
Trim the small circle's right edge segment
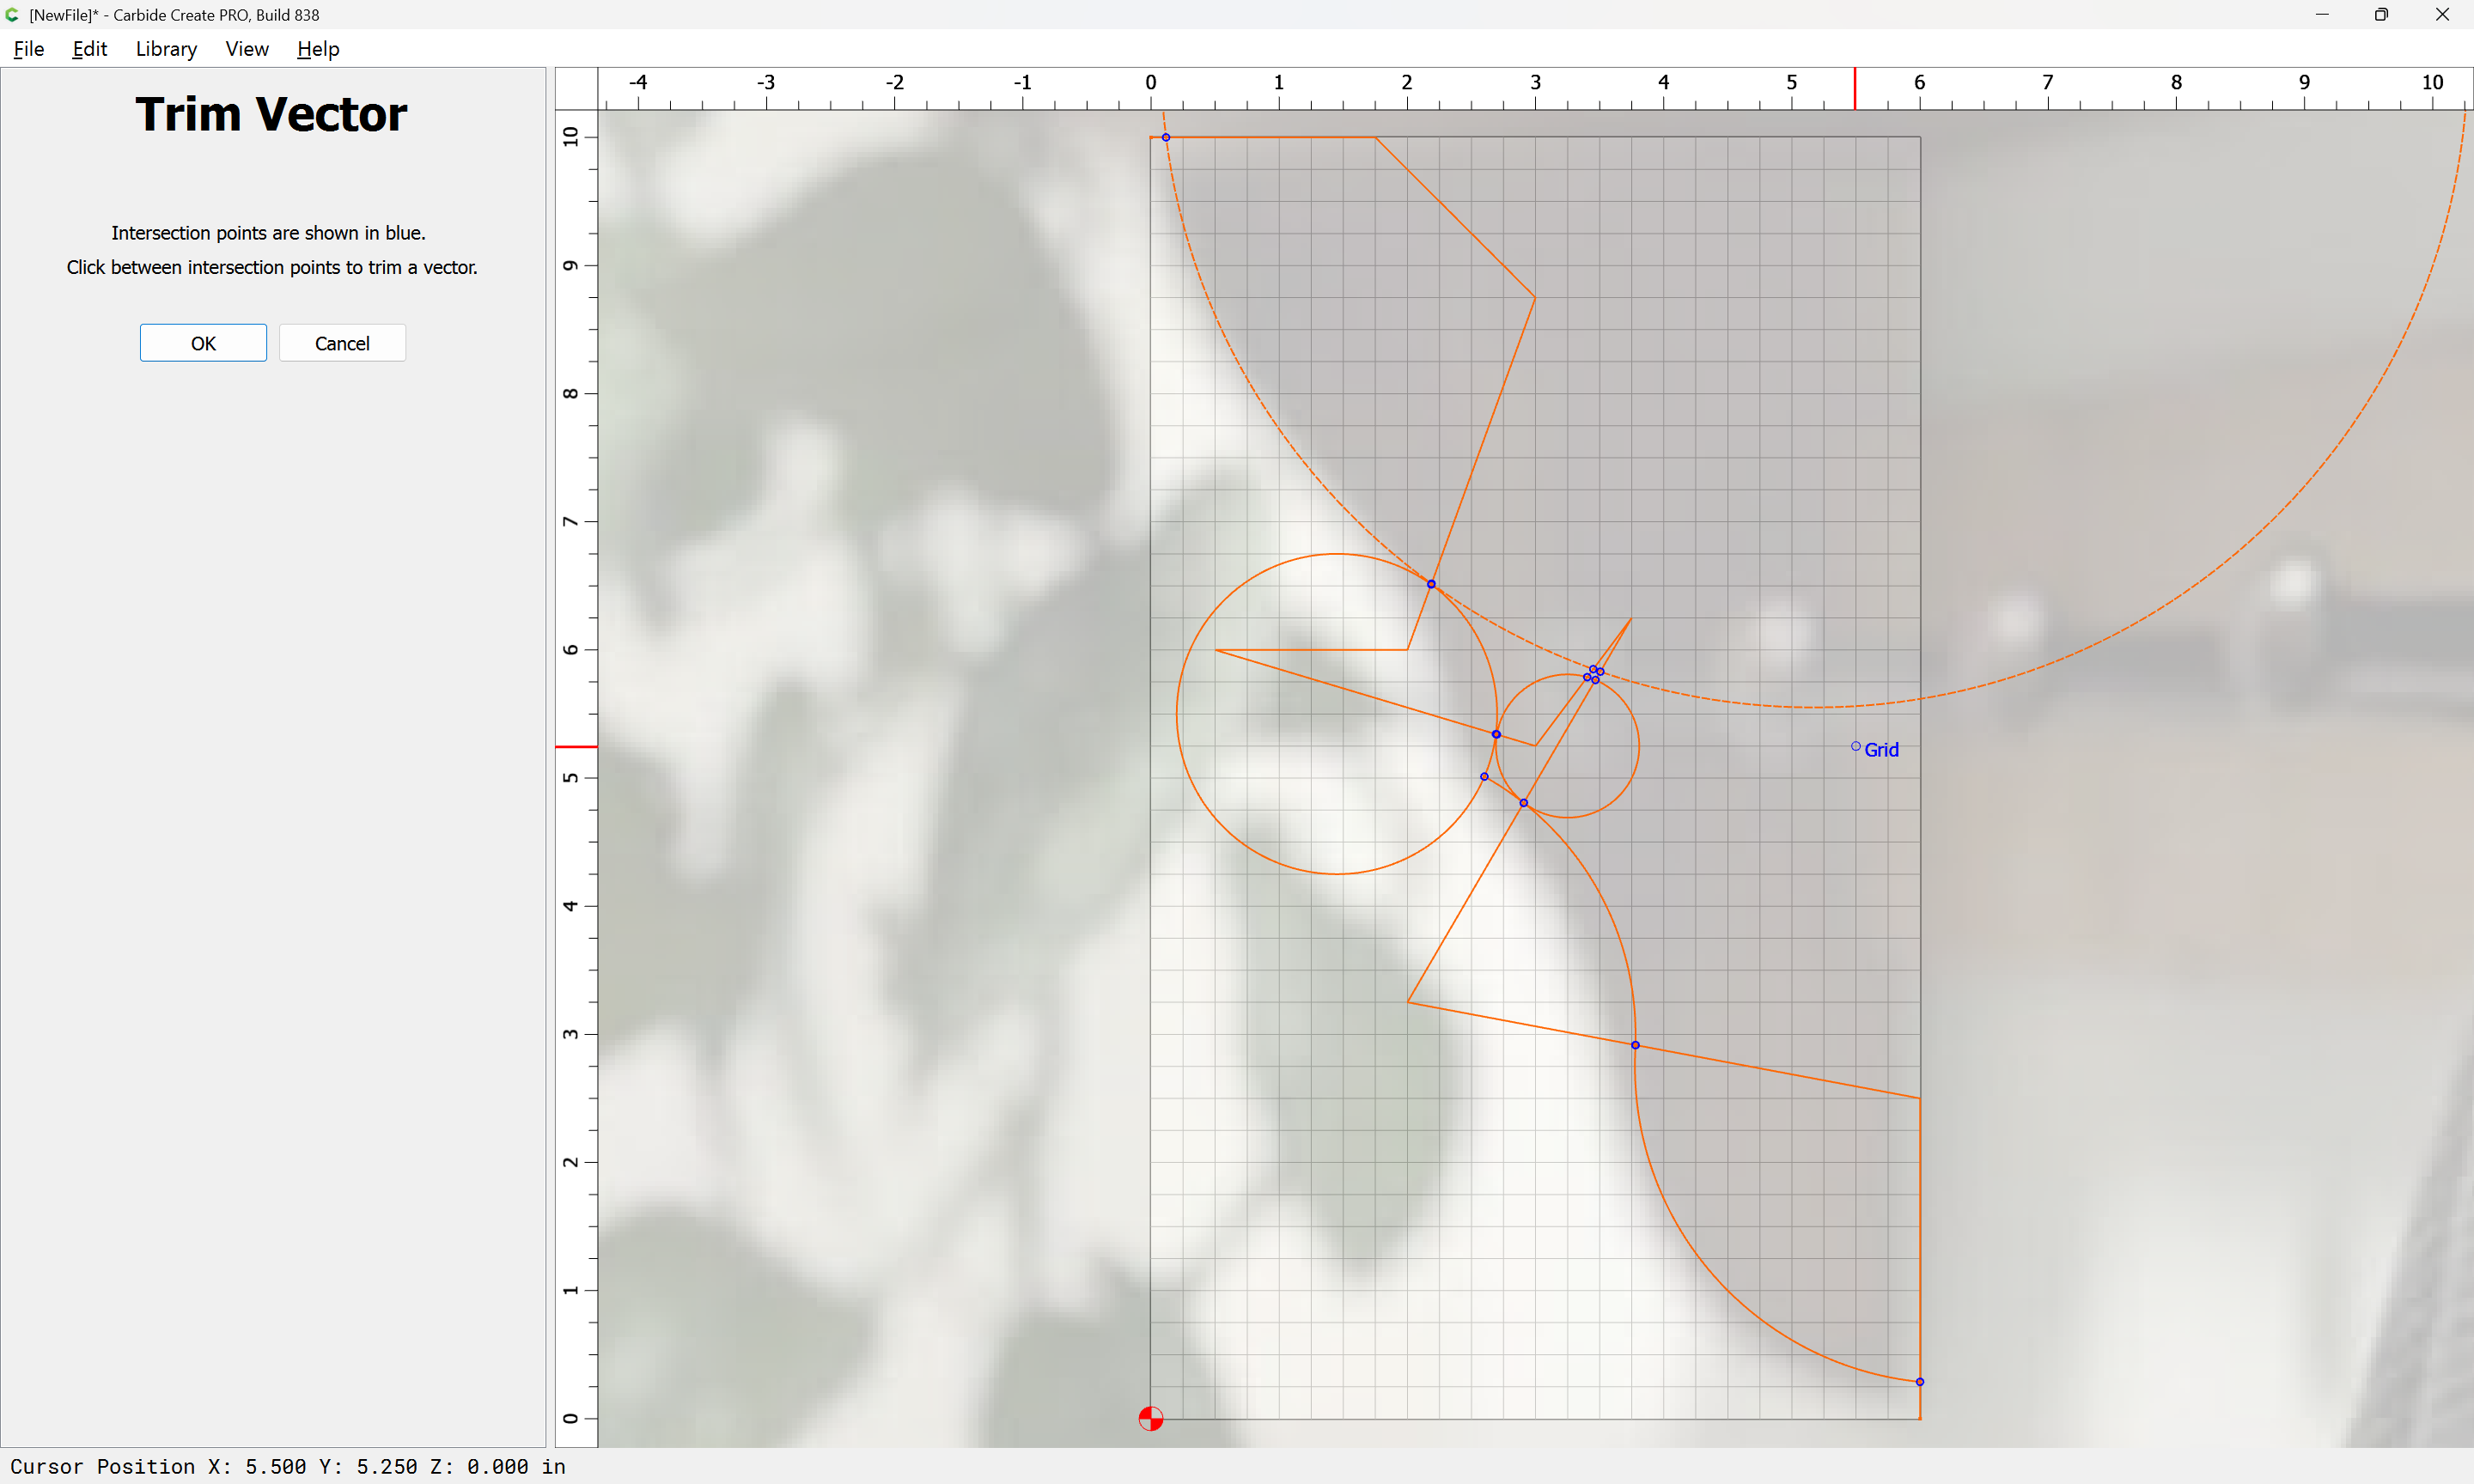(x=1639, y=746)
